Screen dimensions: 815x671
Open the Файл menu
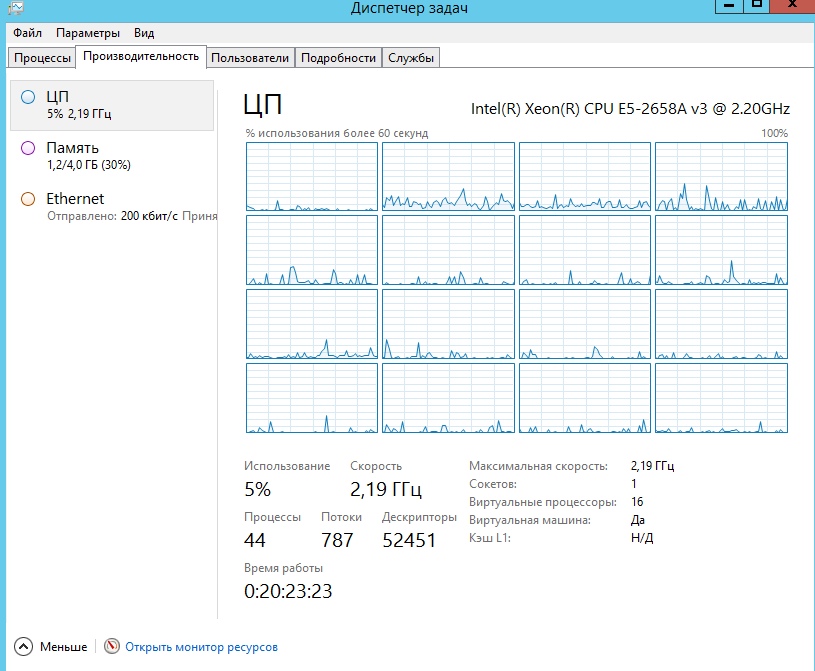27,33
